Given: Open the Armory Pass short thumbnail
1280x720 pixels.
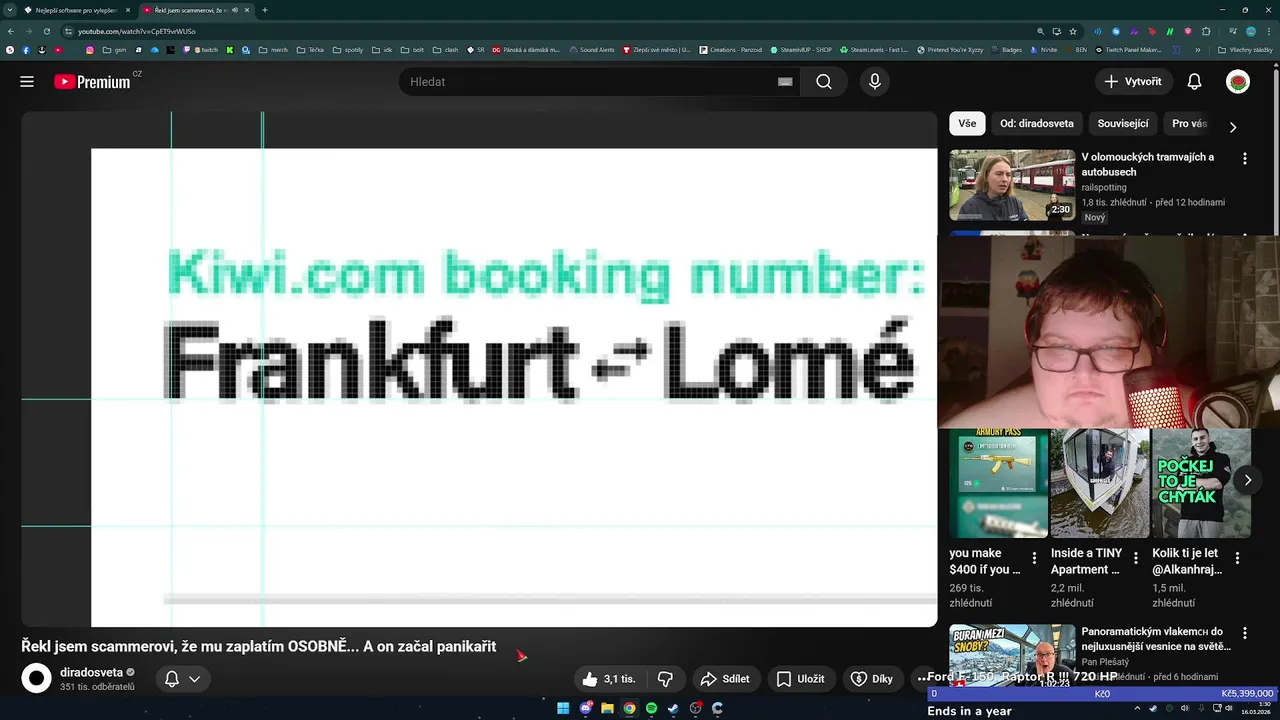Looking at the screenshot, I should point(998,483).
